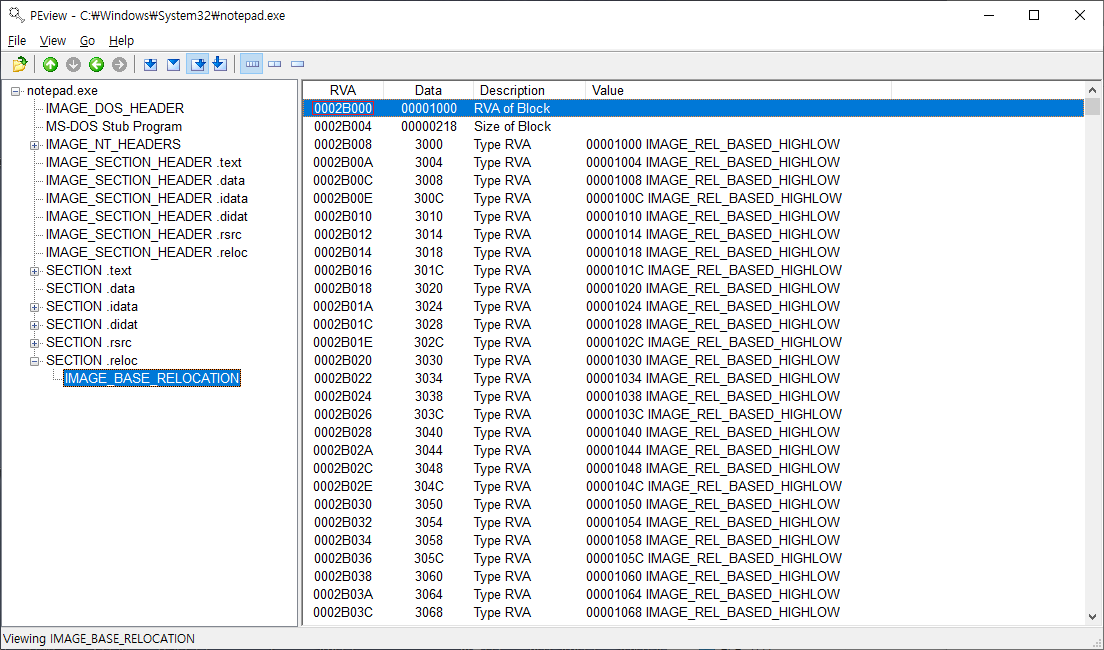This screenshot has width=1104, height=650.
Task: Select the IMAGE_BASE_RELOCATION tree item
Action: point(151,378)
